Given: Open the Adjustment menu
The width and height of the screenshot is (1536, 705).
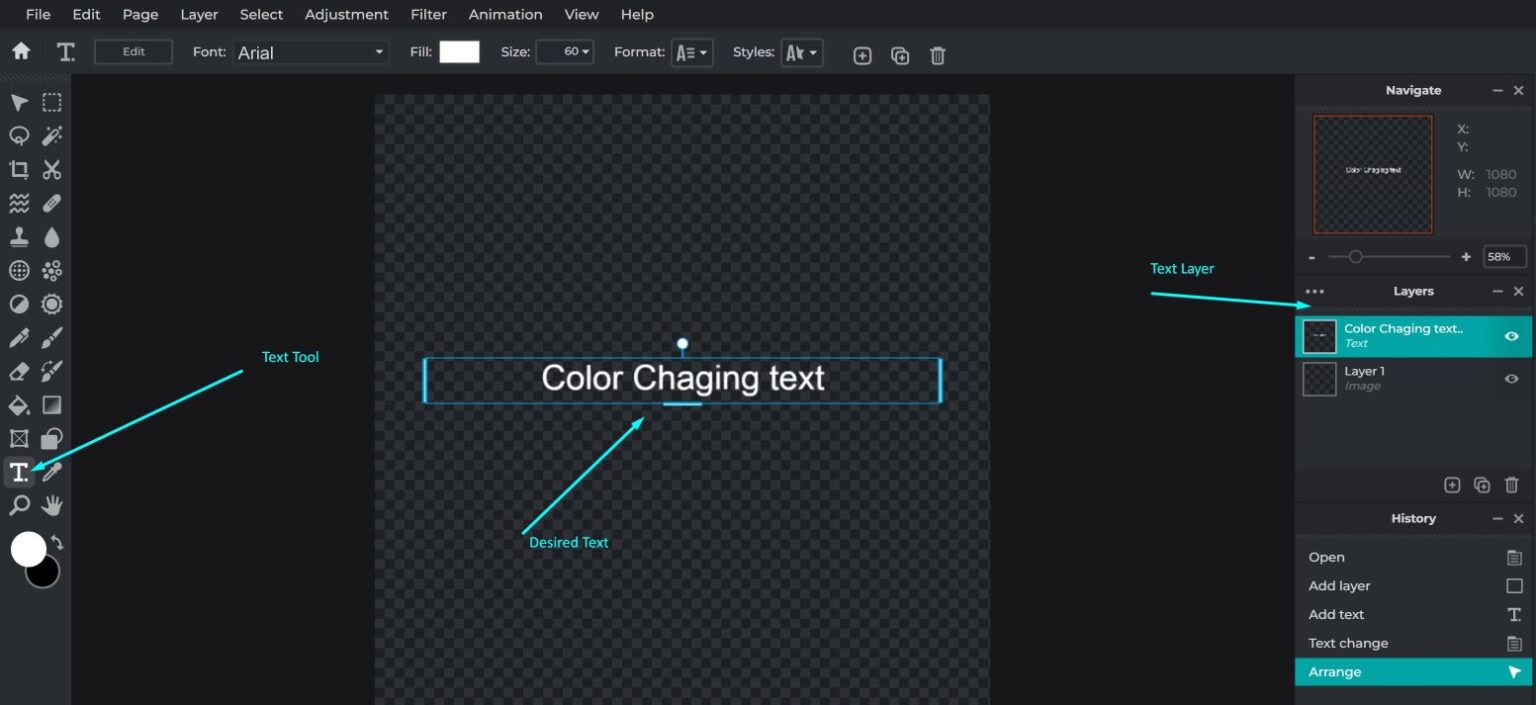Looking at the screenshot, I should point(346,14).
